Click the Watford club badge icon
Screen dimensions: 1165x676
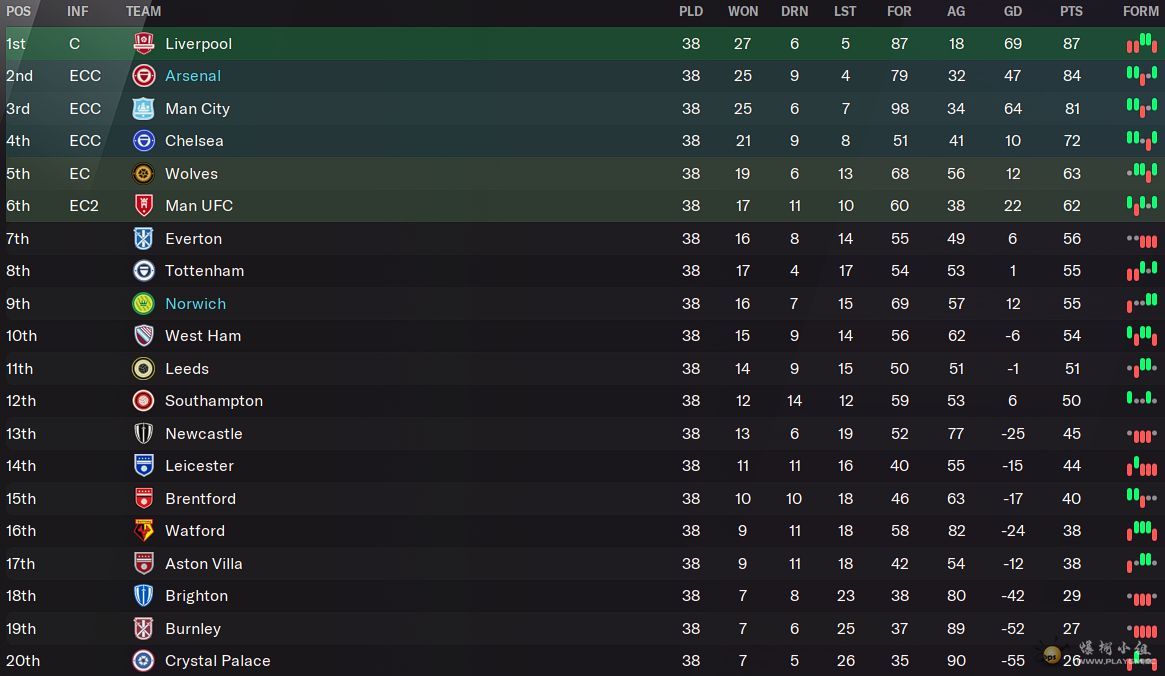(144, 531)
